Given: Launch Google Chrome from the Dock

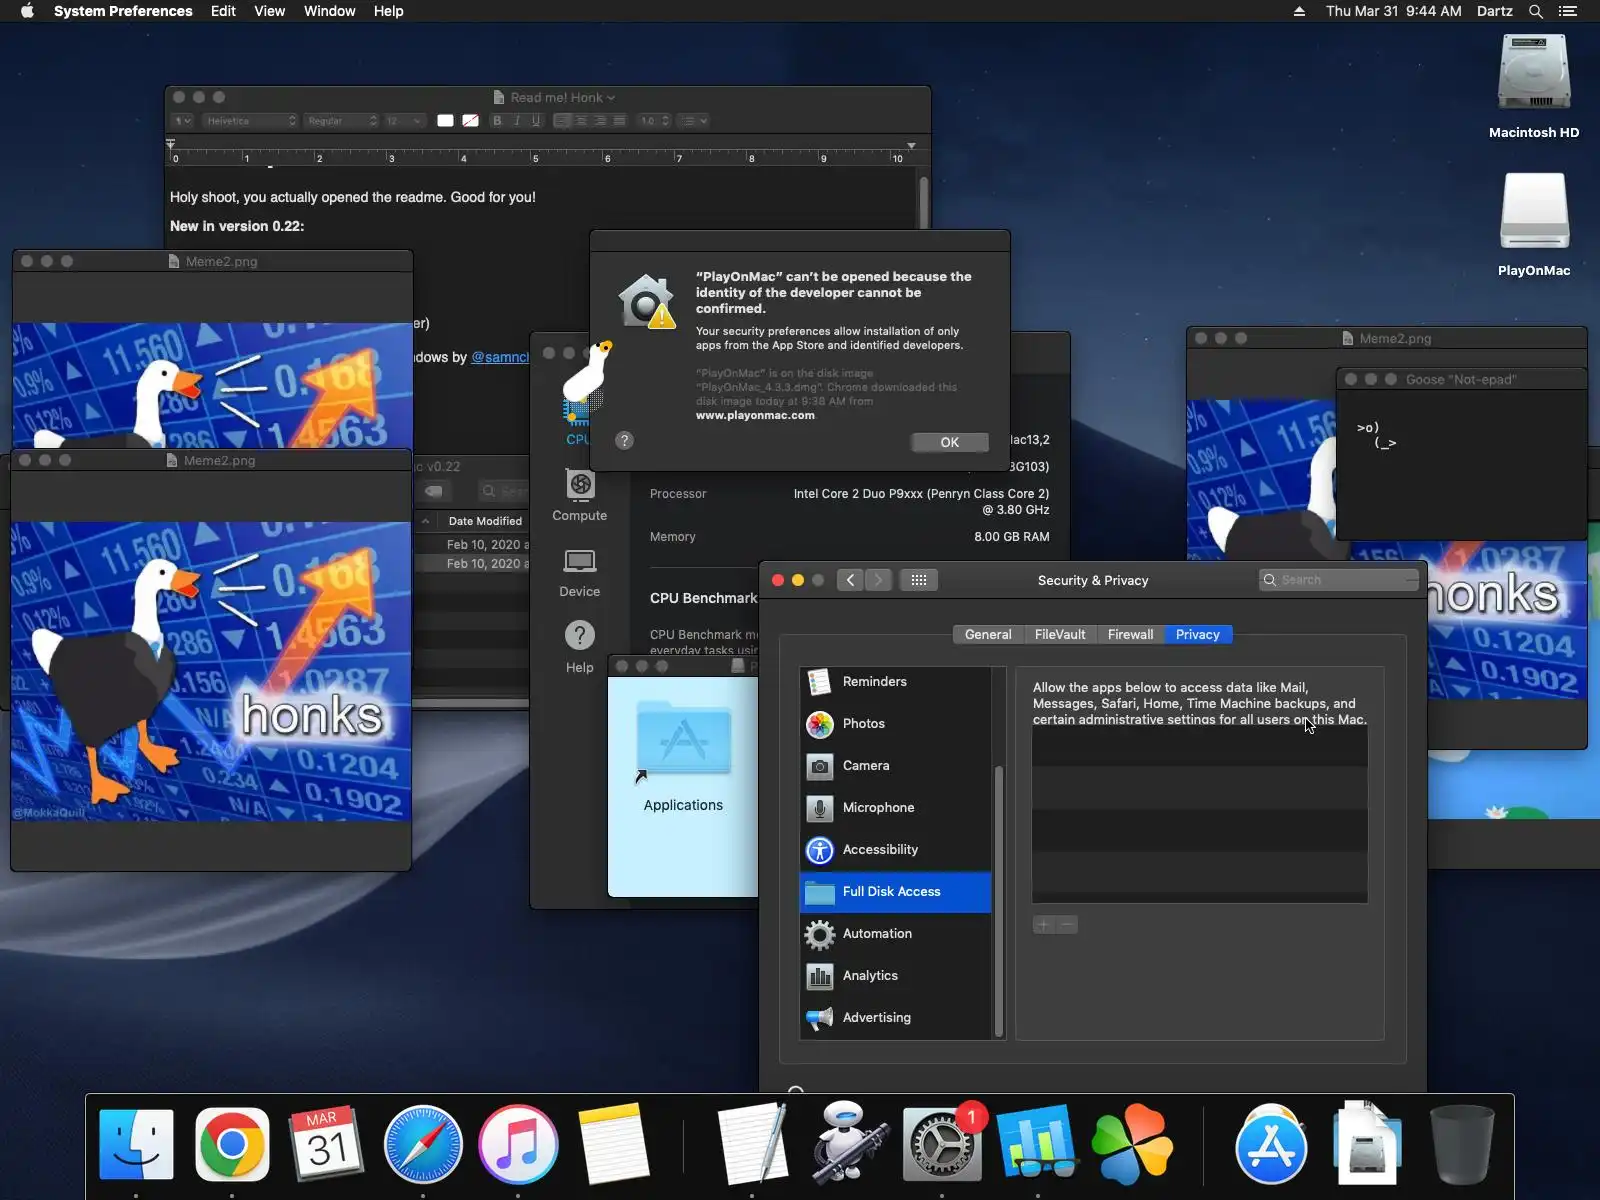Looking at the screenshot, I should [x=232, y=1144].
